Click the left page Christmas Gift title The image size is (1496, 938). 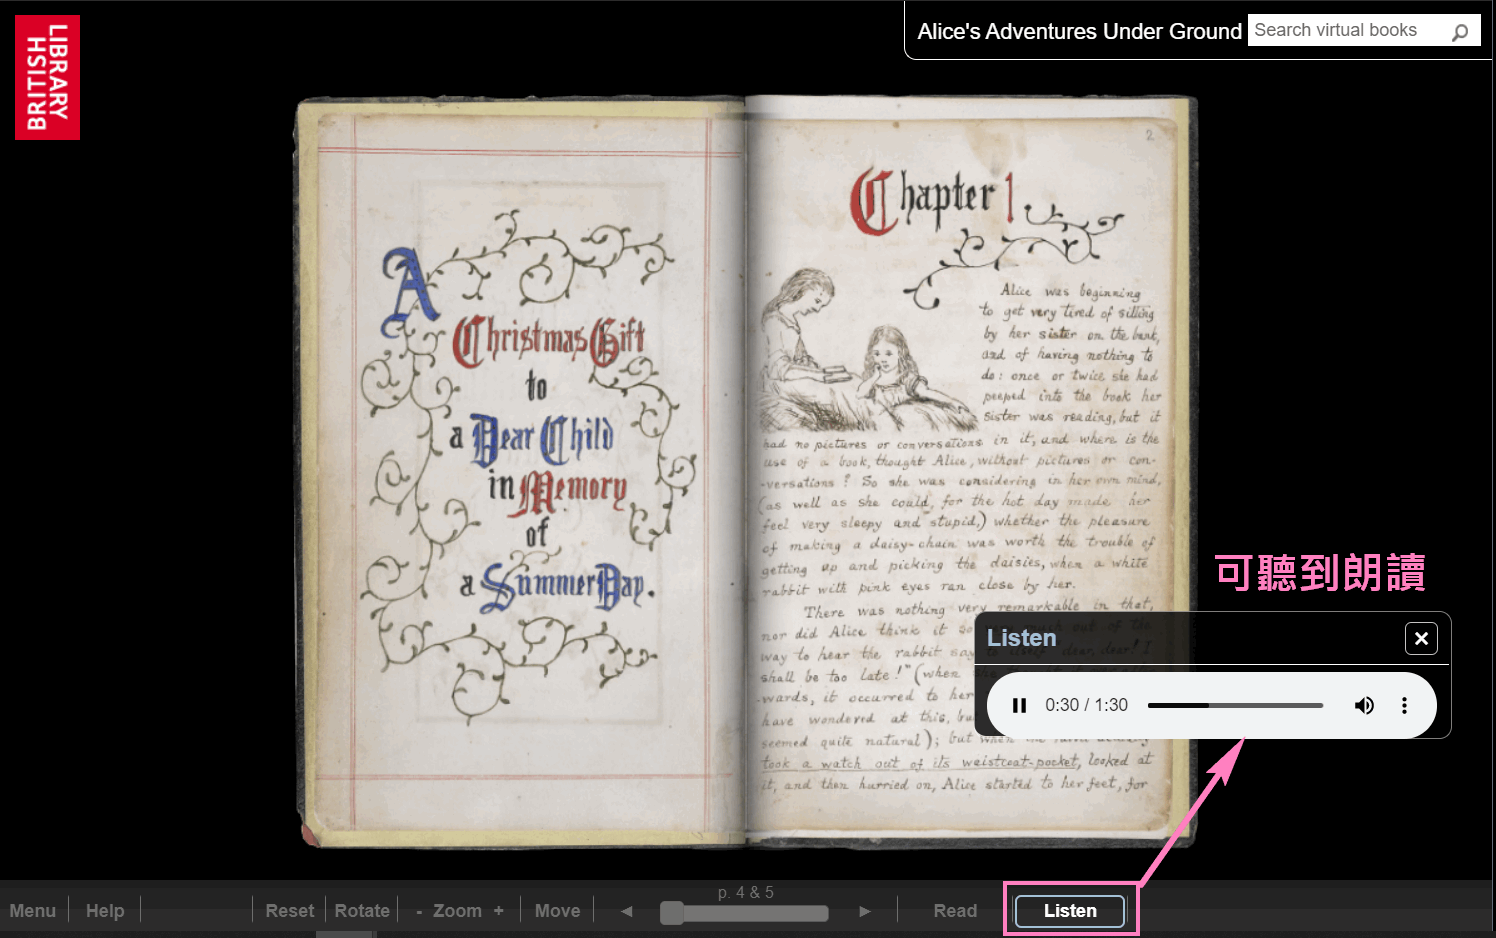[549, 342]
